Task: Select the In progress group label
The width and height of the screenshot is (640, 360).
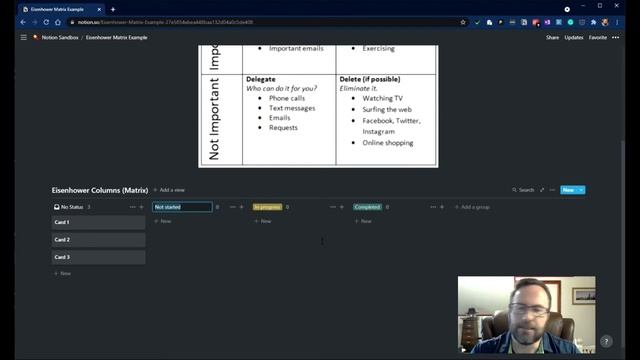Action: [x=267, y=207]
